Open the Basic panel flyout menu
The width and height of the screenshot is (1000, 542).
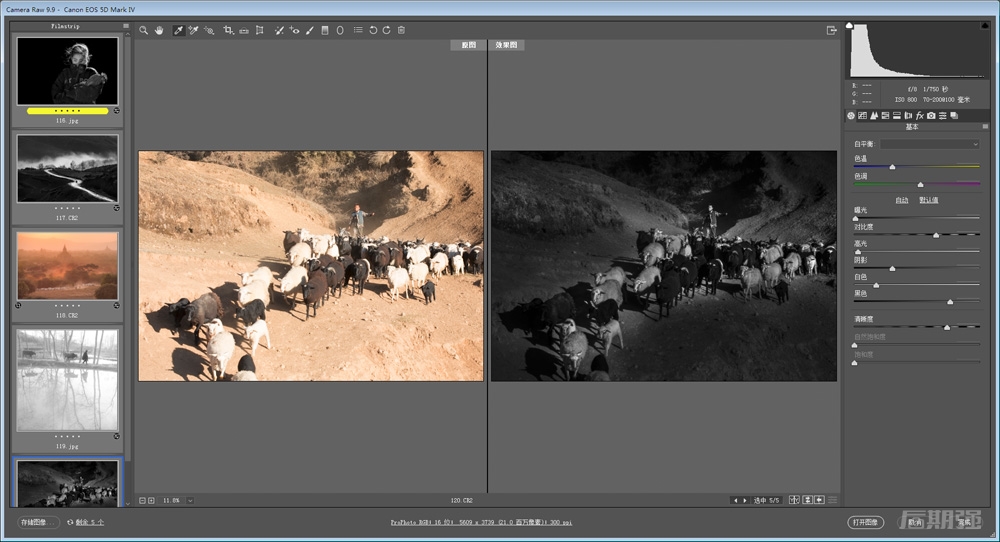(985, 127)
